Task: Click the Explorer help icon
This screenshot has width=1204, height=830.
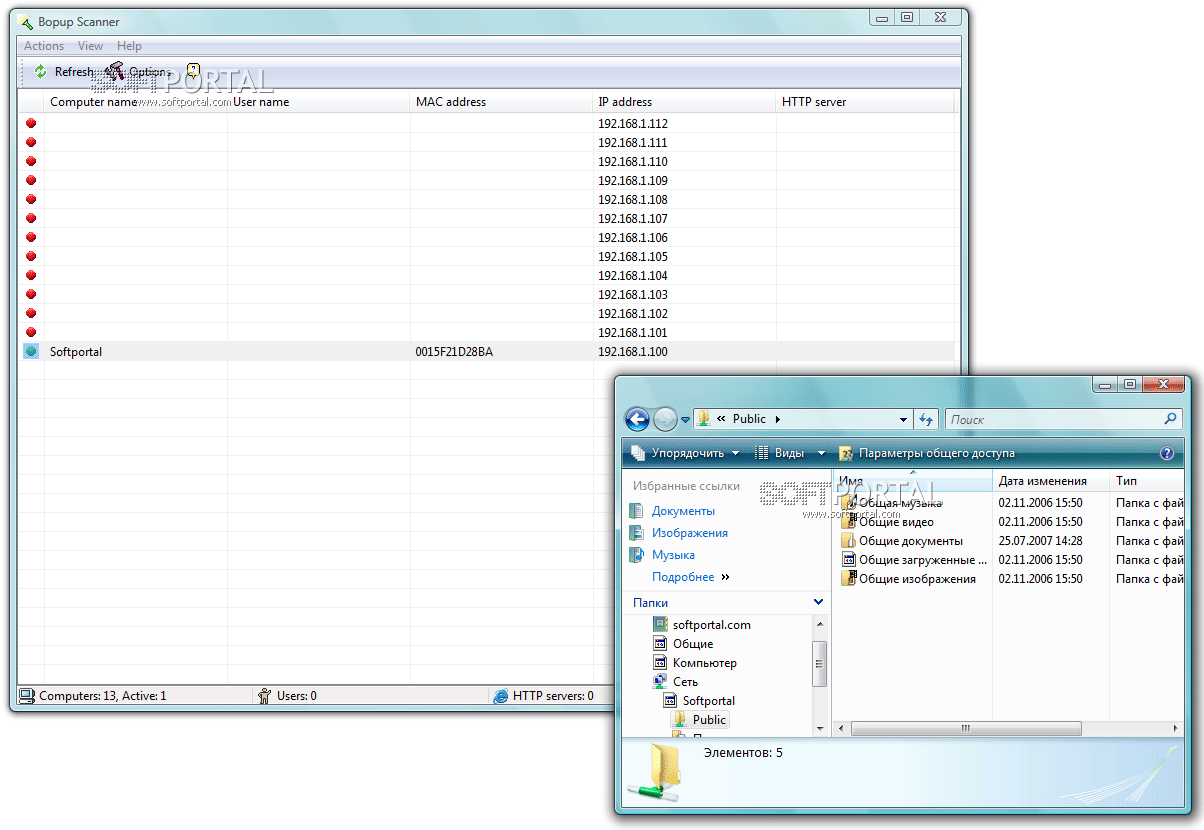Action: [1167, 453]
